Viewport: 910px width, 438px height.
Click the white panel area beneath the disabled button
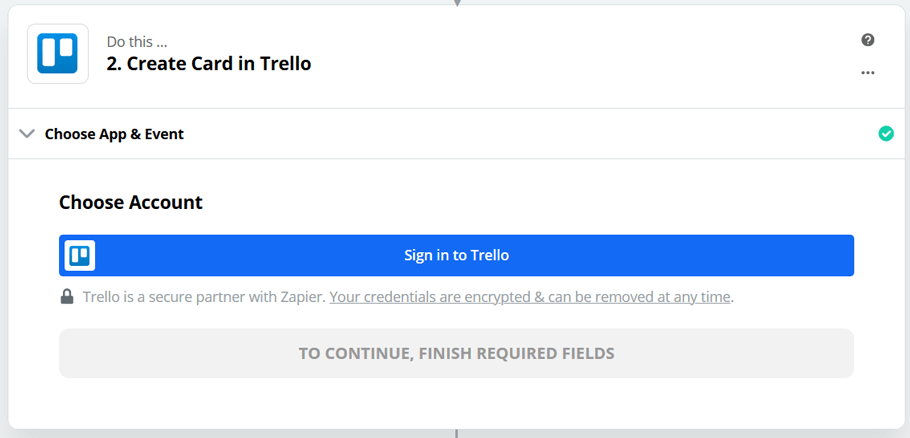[x=456, y=402]
